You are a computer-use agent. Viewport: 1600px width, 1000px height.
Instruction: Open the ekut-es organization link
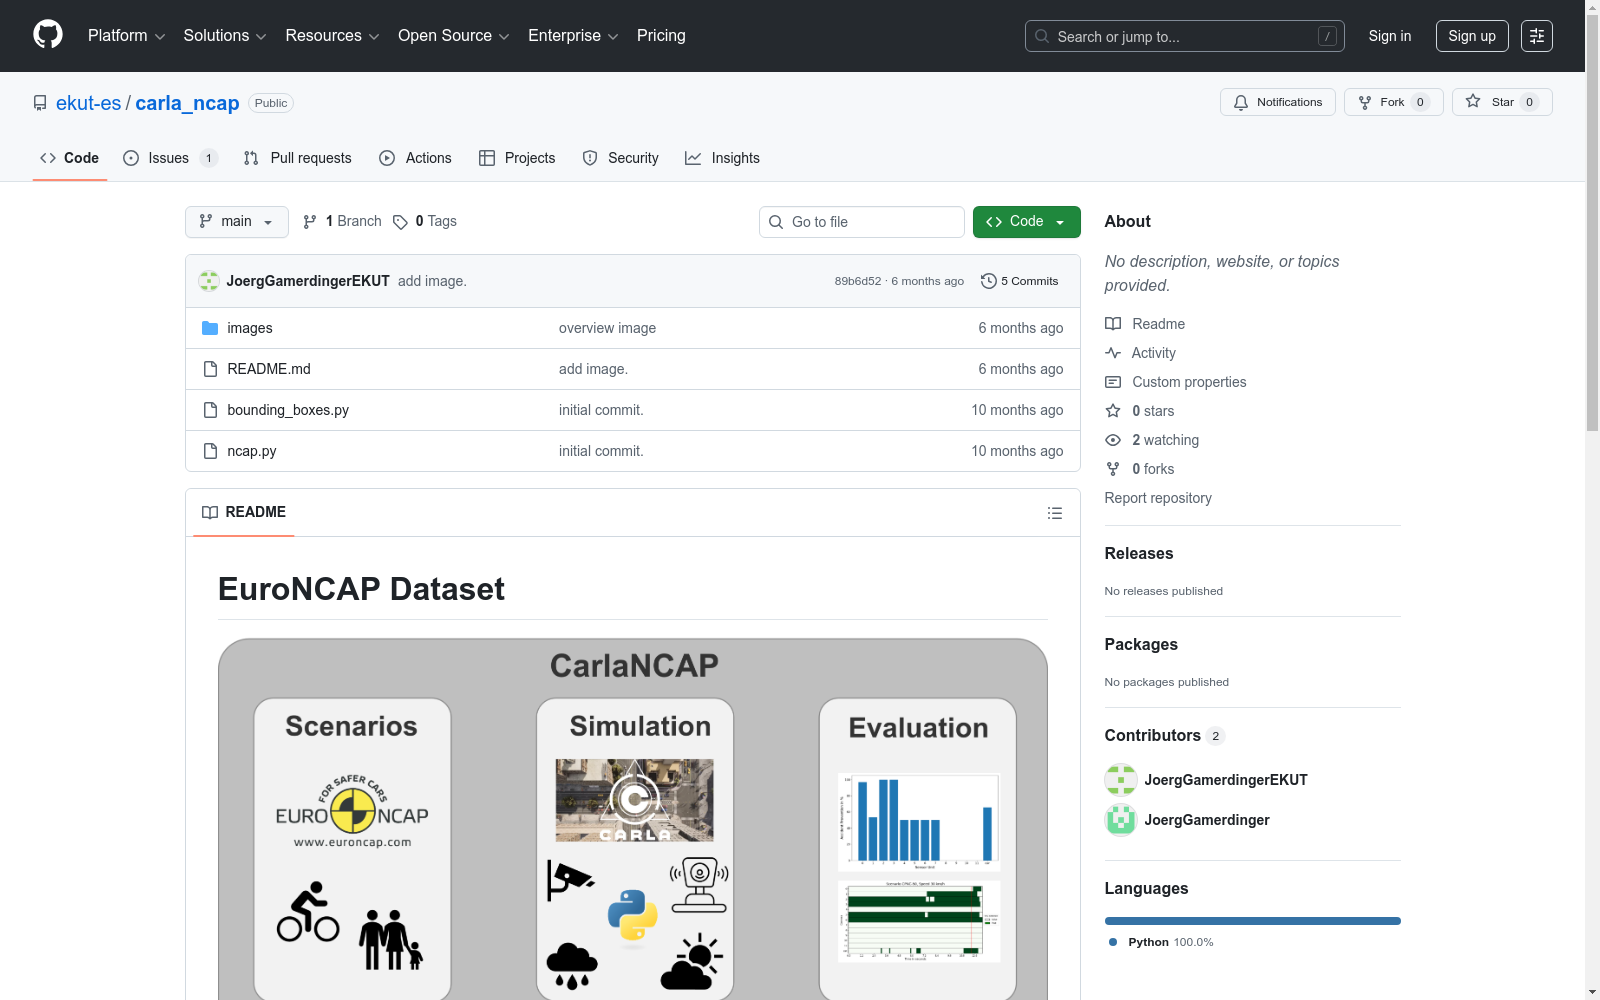[88, 103]
